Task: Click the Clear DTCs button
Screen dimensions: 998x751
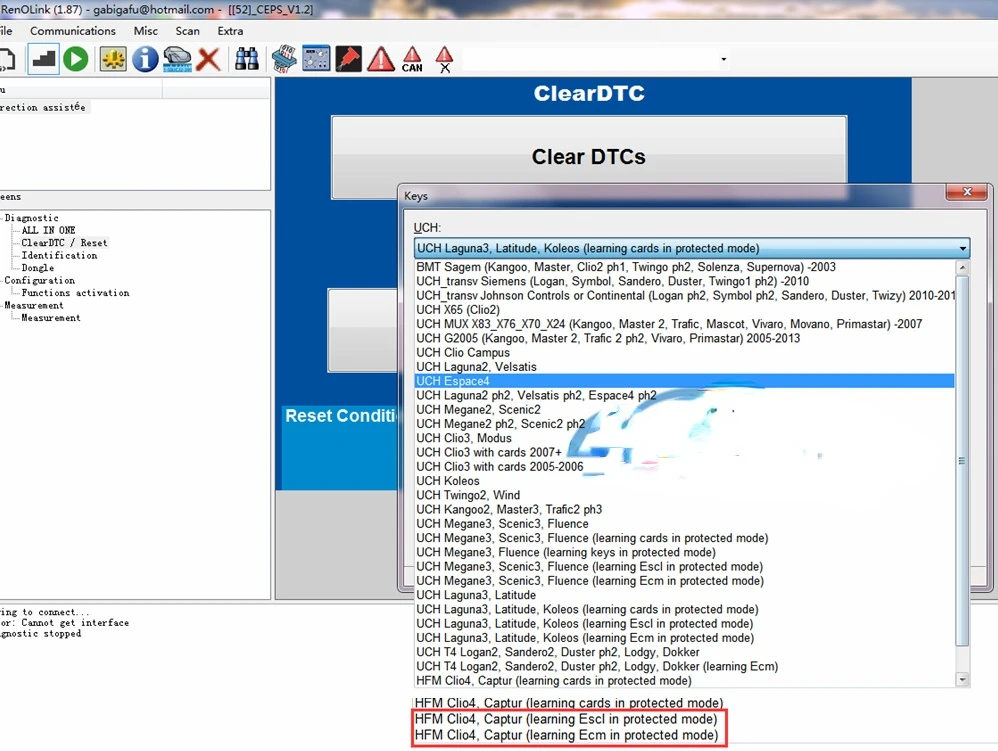Action: 589,157
